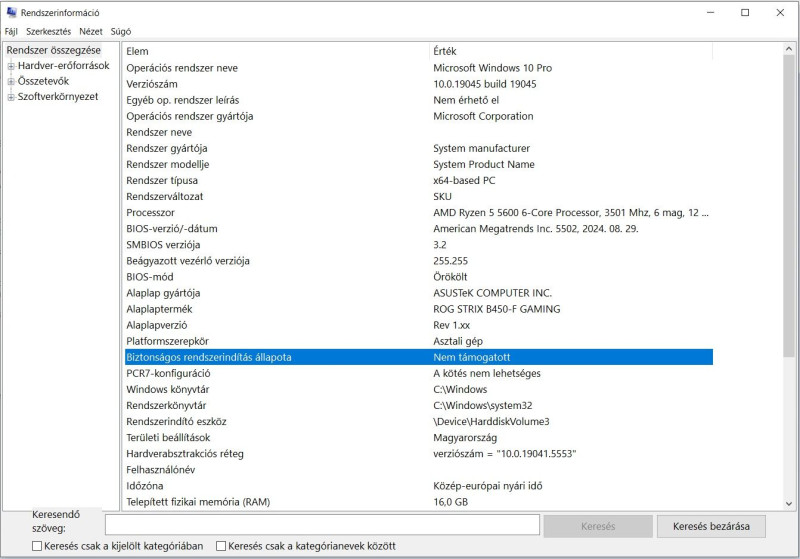
Task: Expand the Hardver-erőforrások tree node
Action: click(11, 66)
